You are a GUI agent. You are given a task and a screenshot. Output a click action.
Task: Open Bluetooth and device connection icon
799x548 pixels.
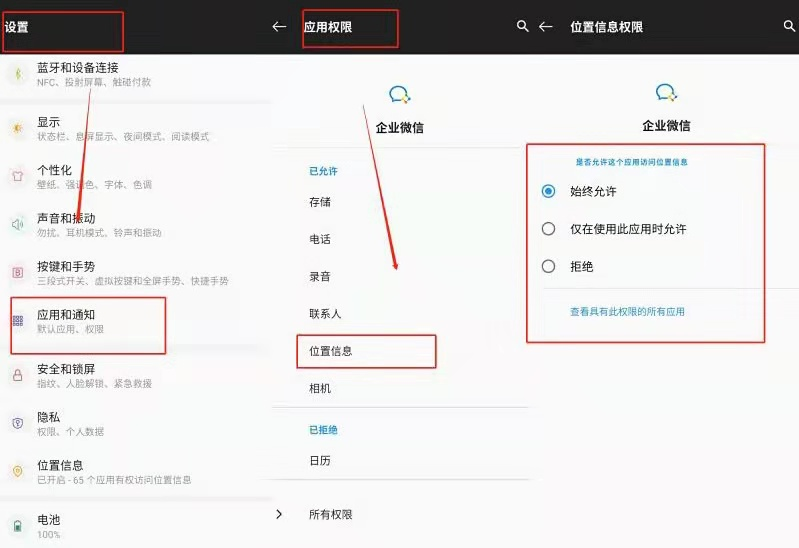tap(18, 74)
